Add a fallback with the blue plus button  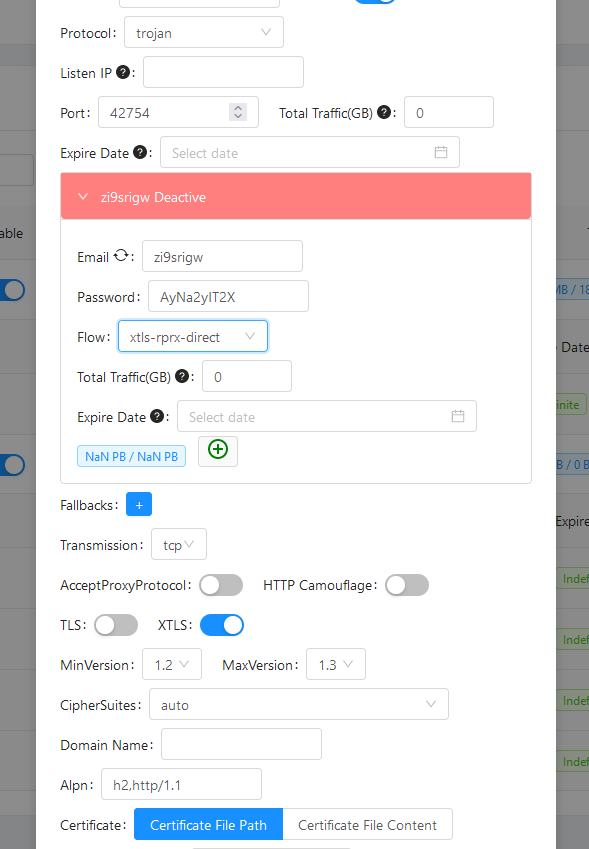(139, 505)
